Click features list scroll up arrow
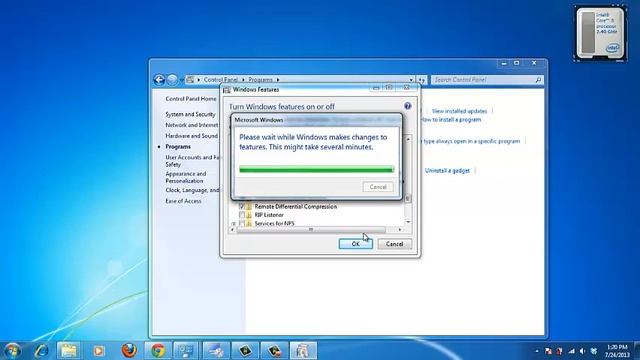 pyautogui.click(x=408, y=139)
